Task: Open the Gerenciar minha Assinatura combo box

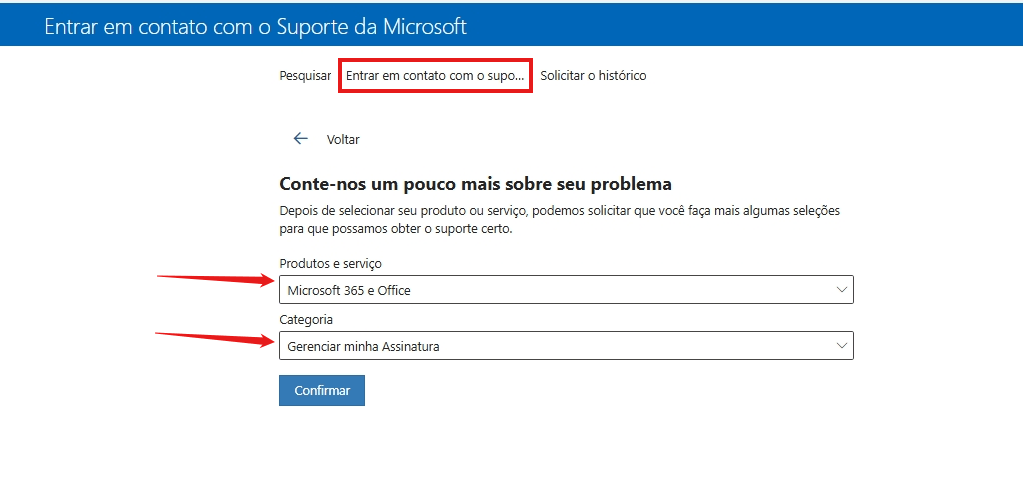Action: [566, 346]
